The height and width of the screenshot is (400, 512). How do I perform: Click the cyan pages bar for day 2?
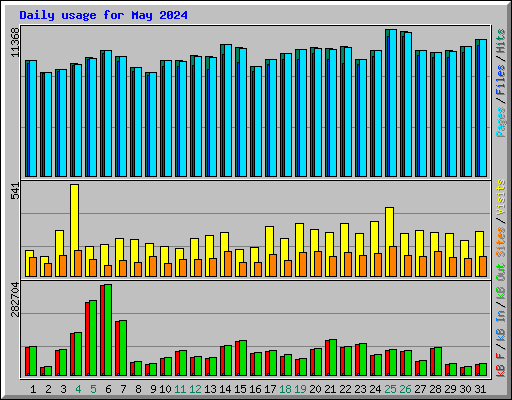(x=48, y=124)
